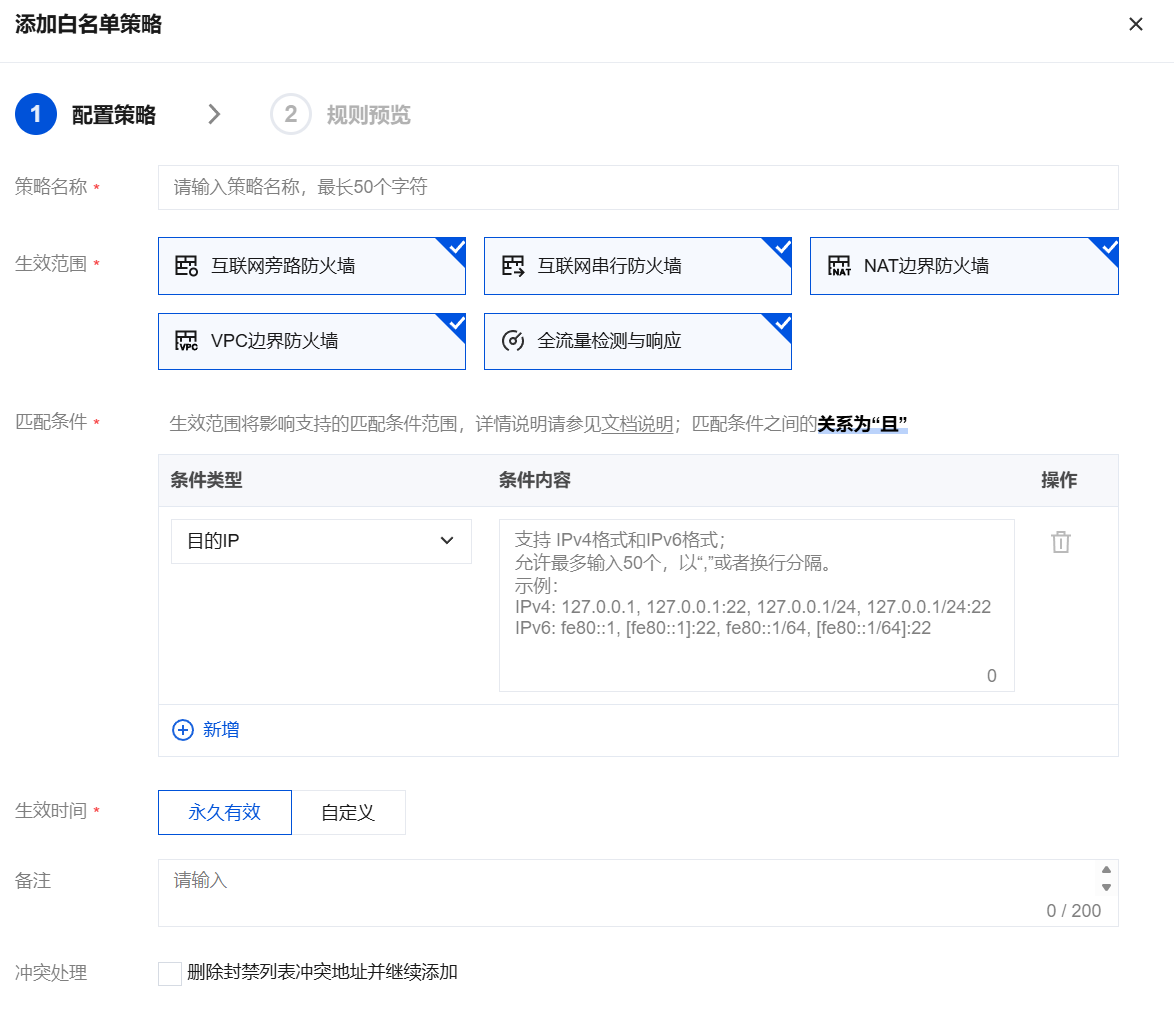This screenshot has width=1174, height=1021.
Task: Enable 删除封禁列表冲突地址并继续添加 checkbox
Action: tap(170, 973)
